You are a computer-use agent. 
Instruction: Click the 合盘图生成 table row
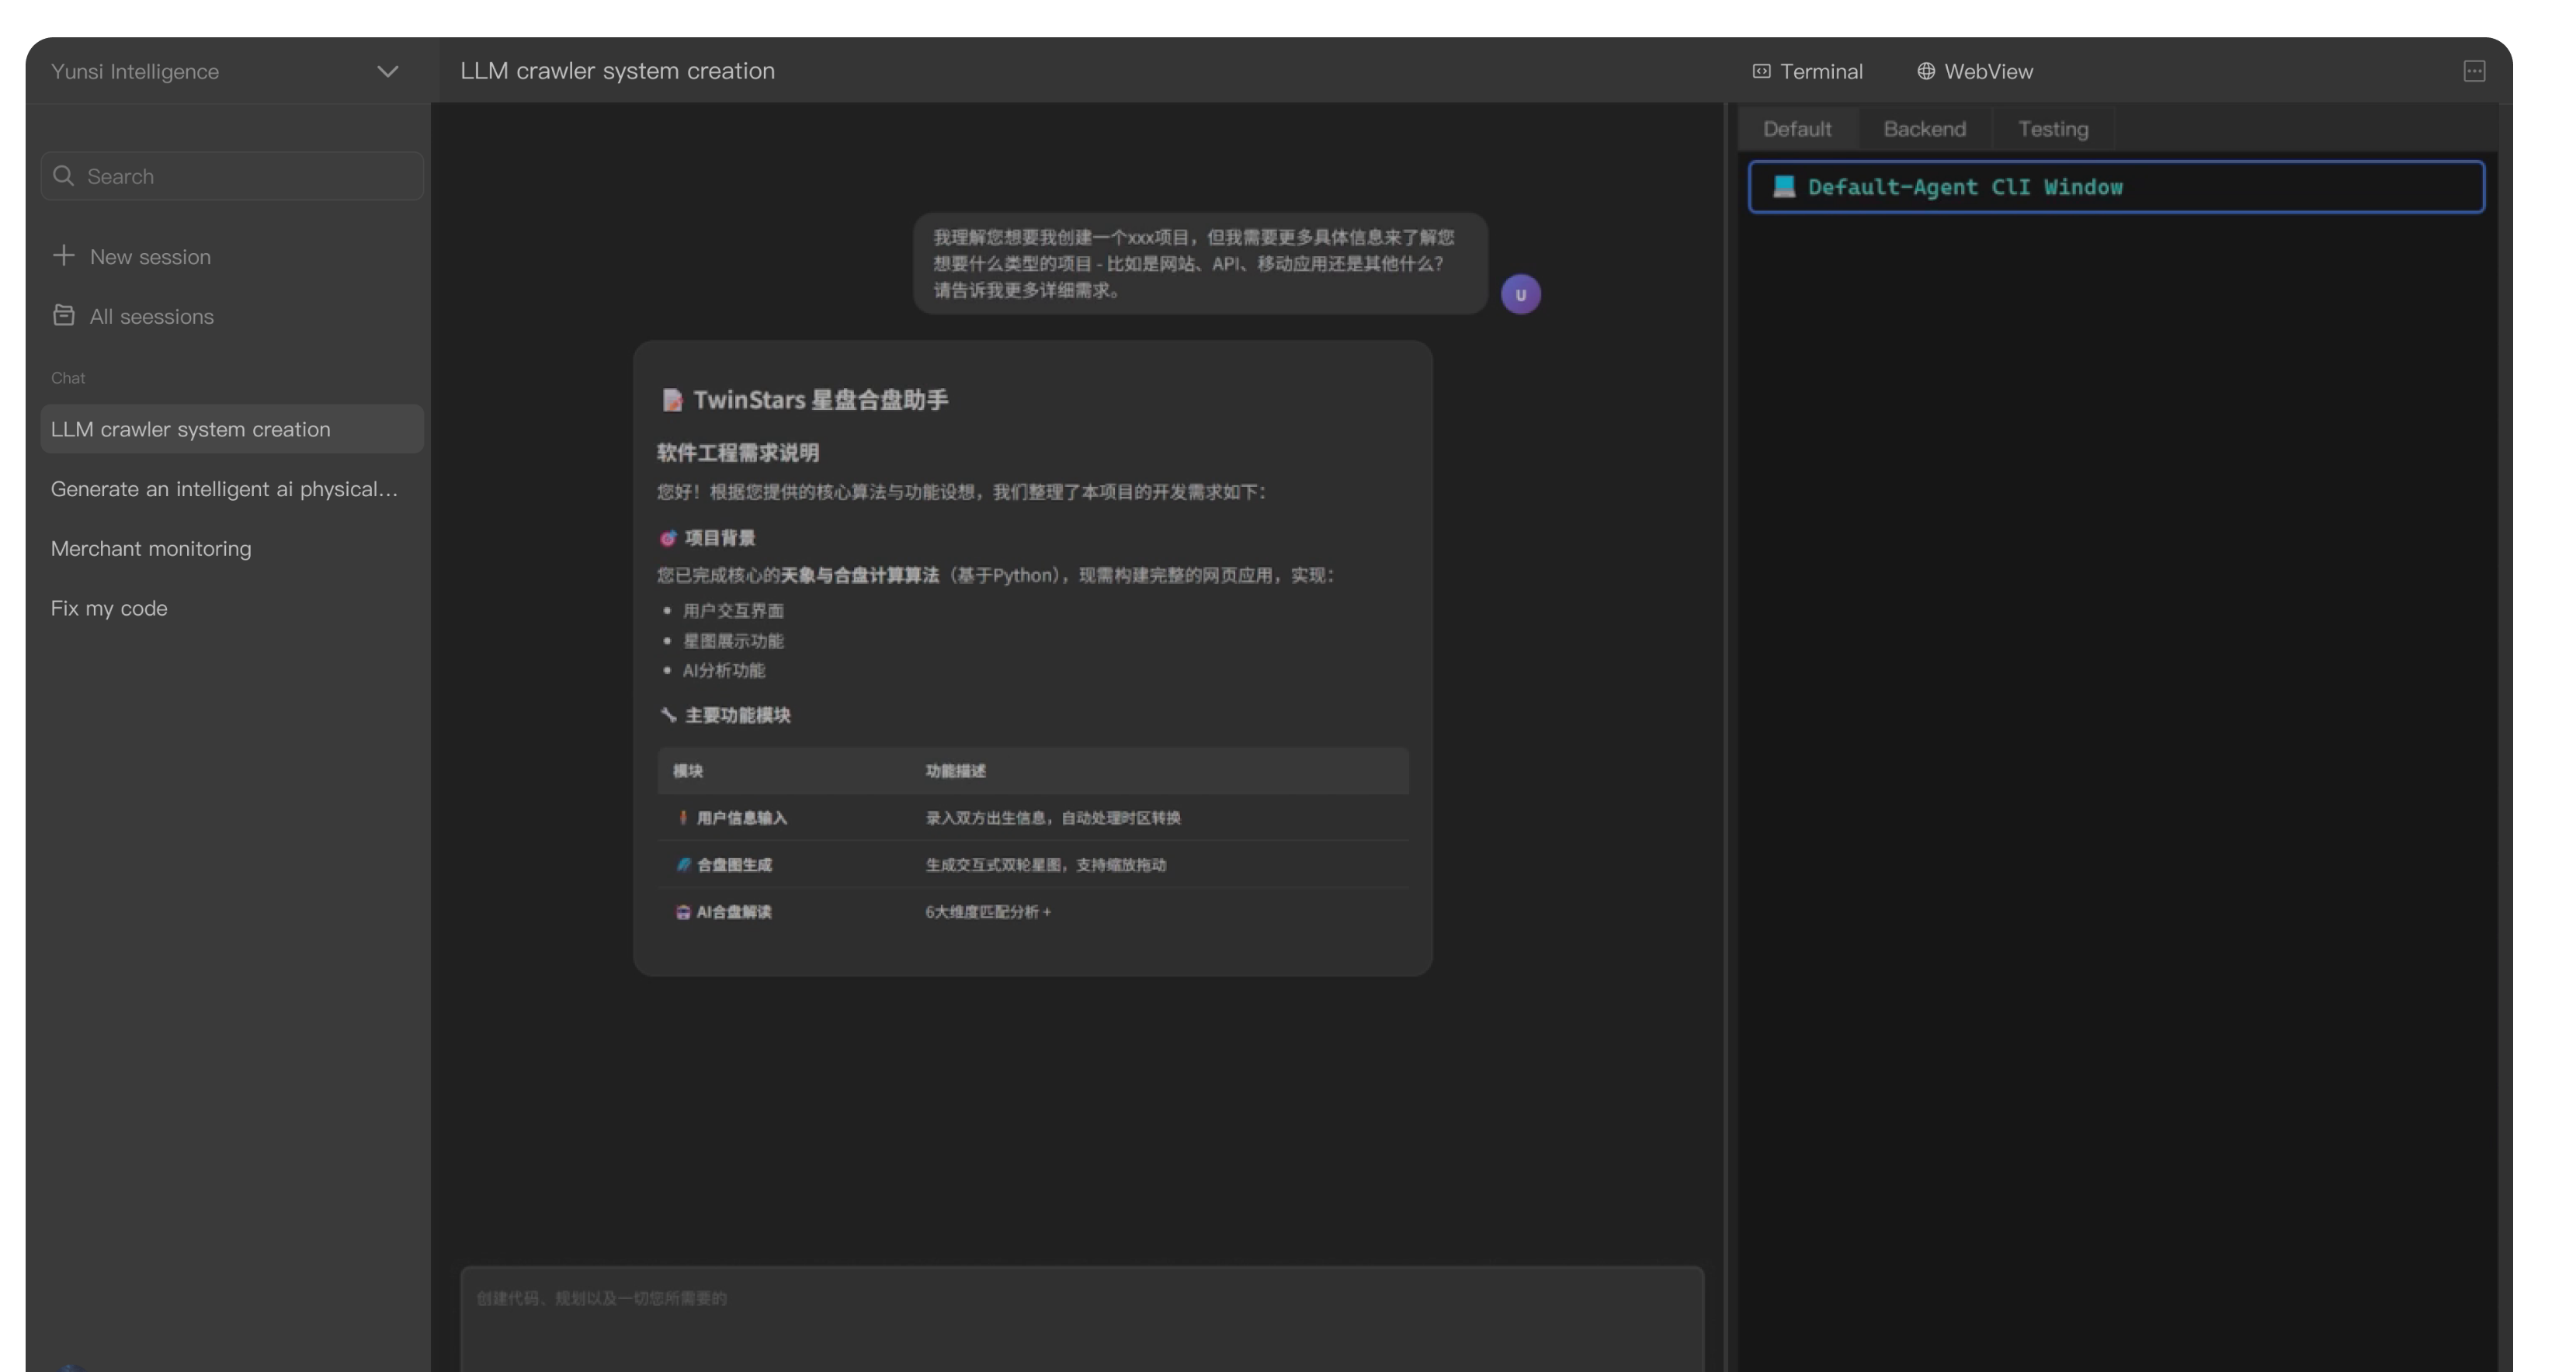point(1033,865)
